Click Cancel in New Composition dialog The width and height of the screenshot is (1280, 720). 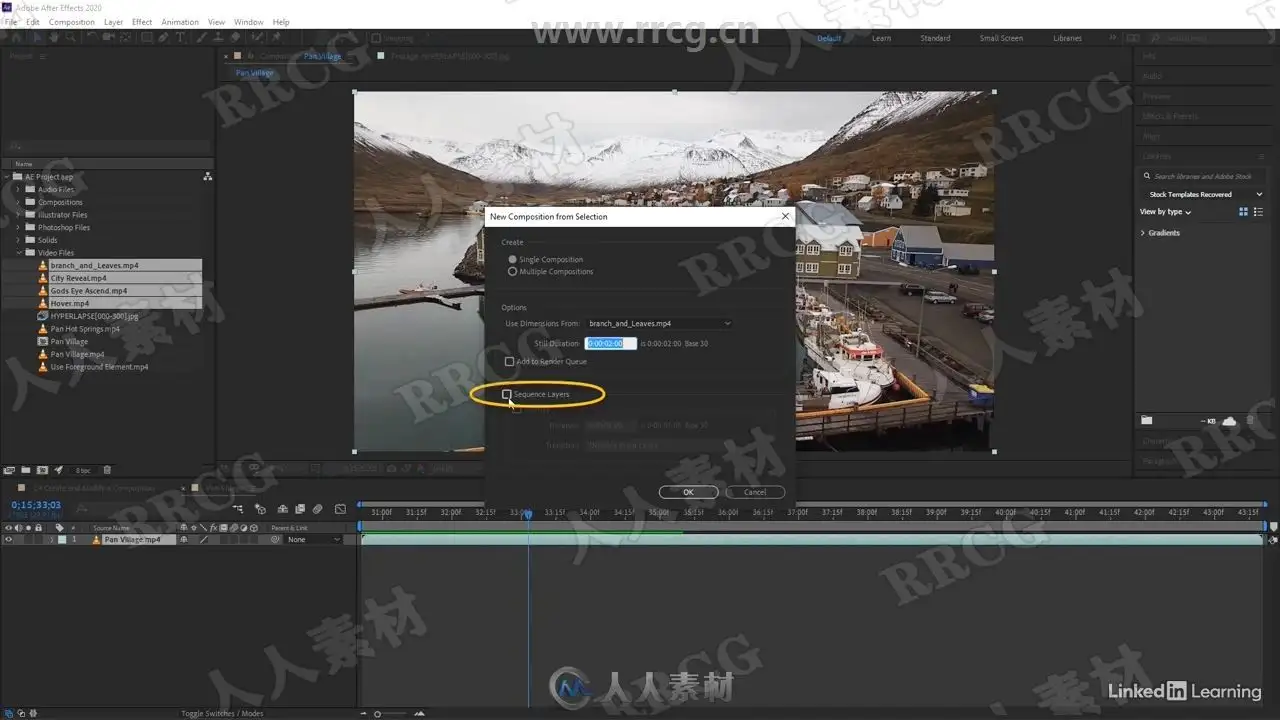(x=755, y=492)
